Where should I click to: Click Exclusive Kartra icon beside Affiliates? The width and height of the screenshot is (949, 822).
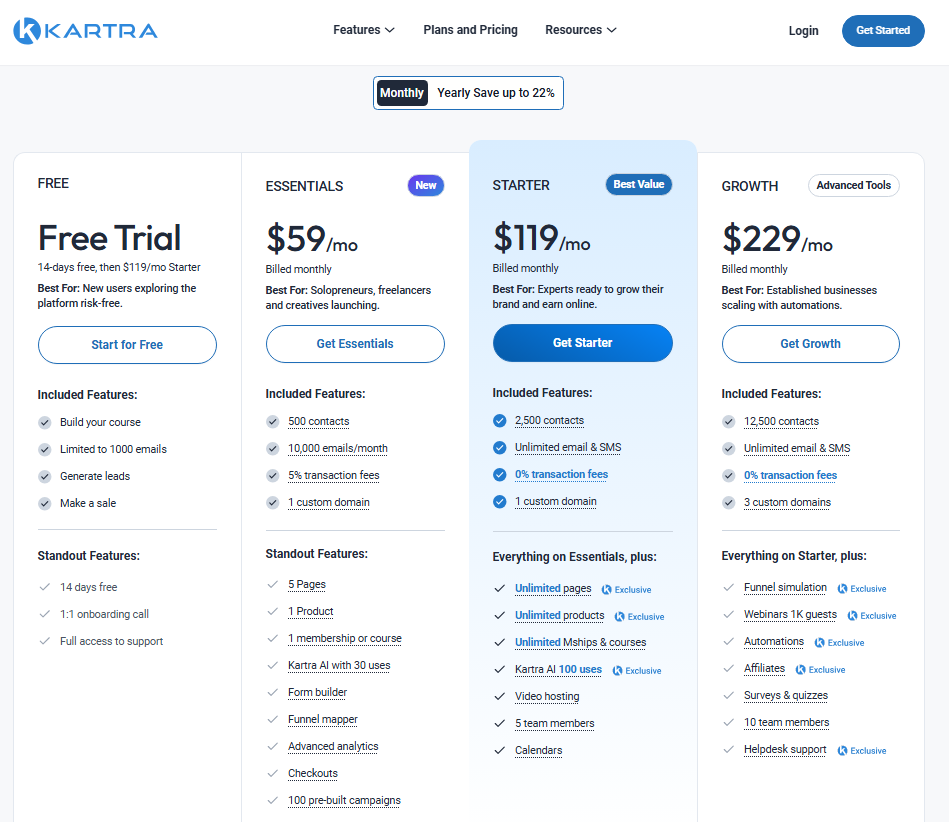[800, 669]
